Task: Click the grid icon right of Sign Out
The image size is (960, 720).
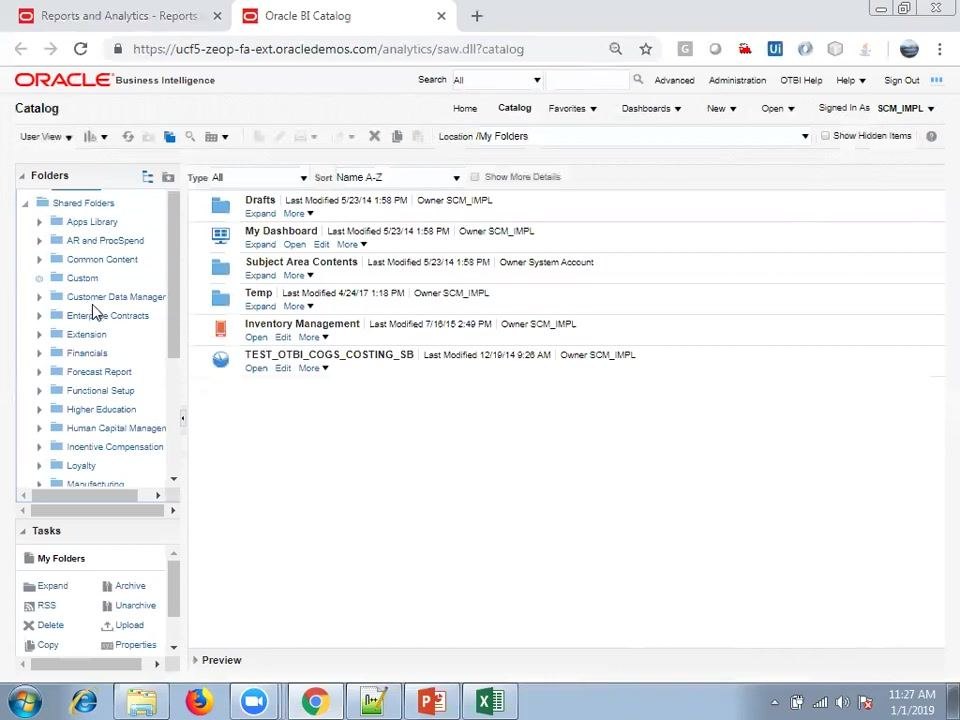Action: [x=936, y=80]
